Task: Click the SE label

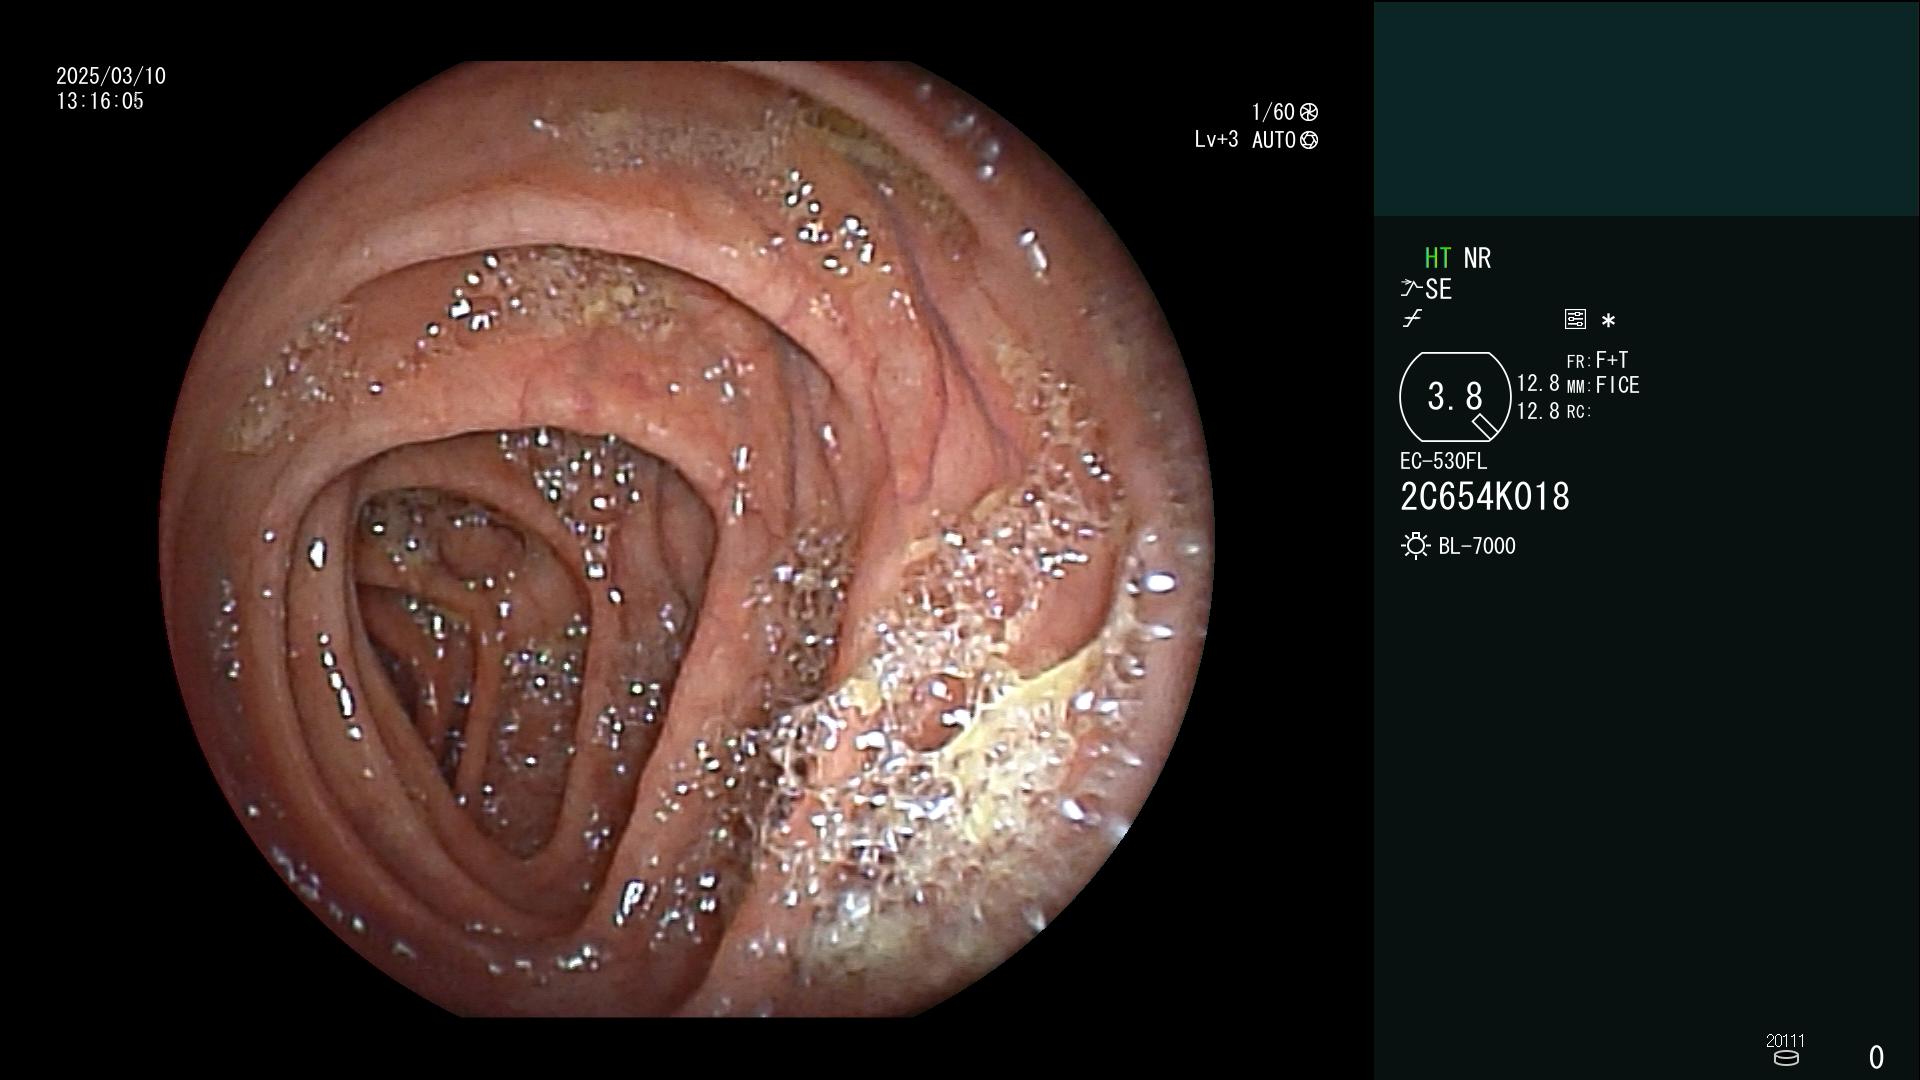Action: point(1438,289)
